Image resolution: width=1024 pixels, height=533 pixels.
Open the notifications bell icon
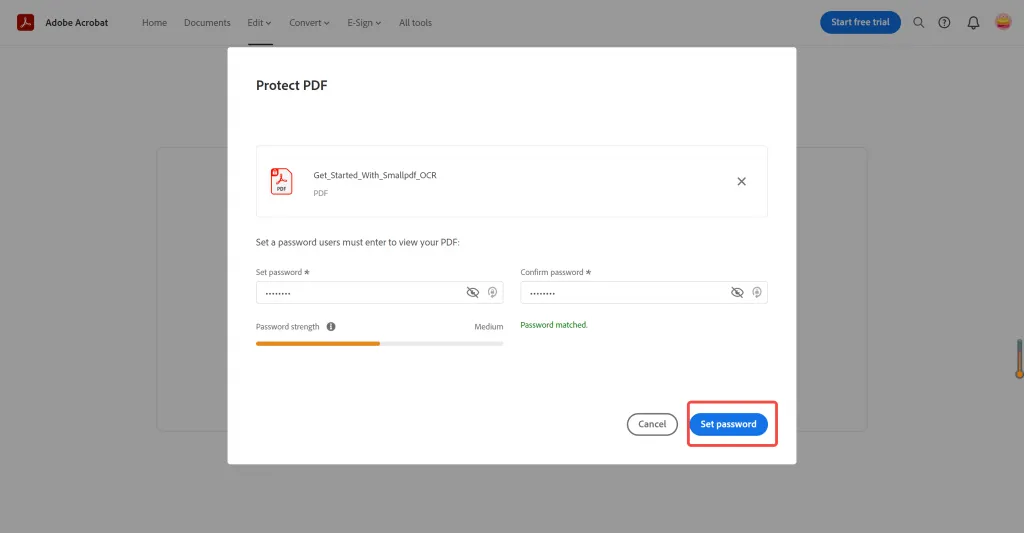973,22
